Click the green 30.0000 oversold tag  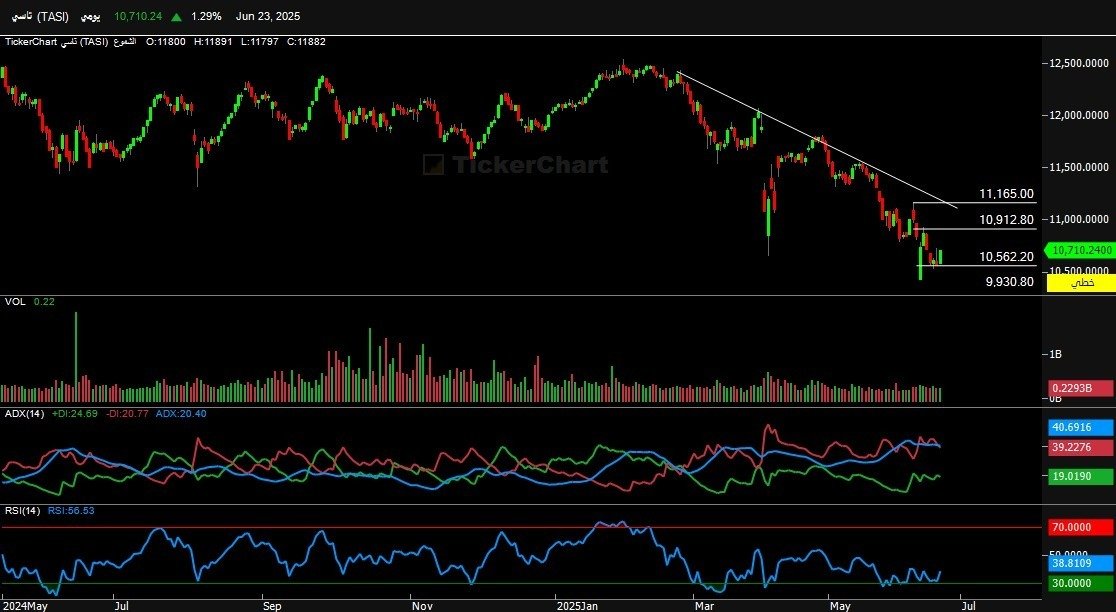[1080, 583]
